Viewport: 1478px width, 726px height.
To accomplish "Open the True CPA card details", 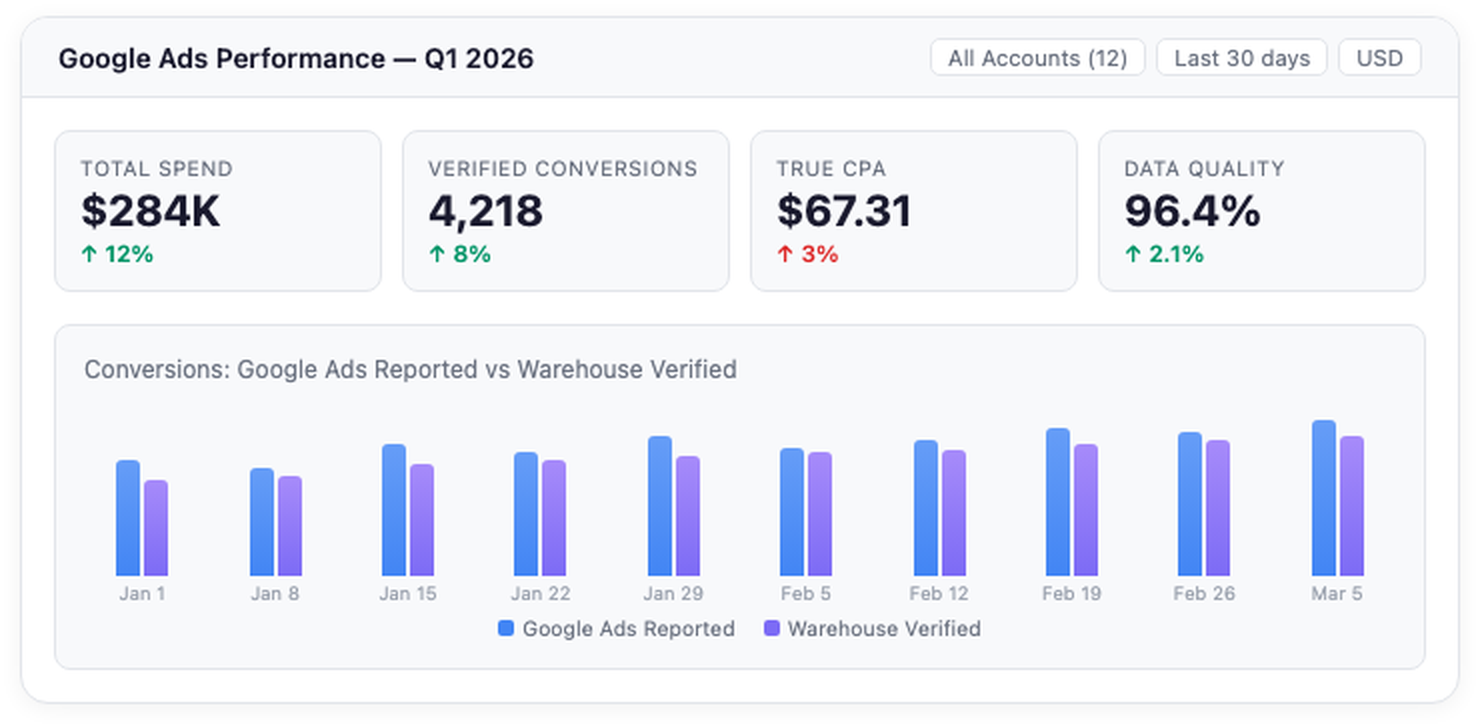I will coord(914,210).
